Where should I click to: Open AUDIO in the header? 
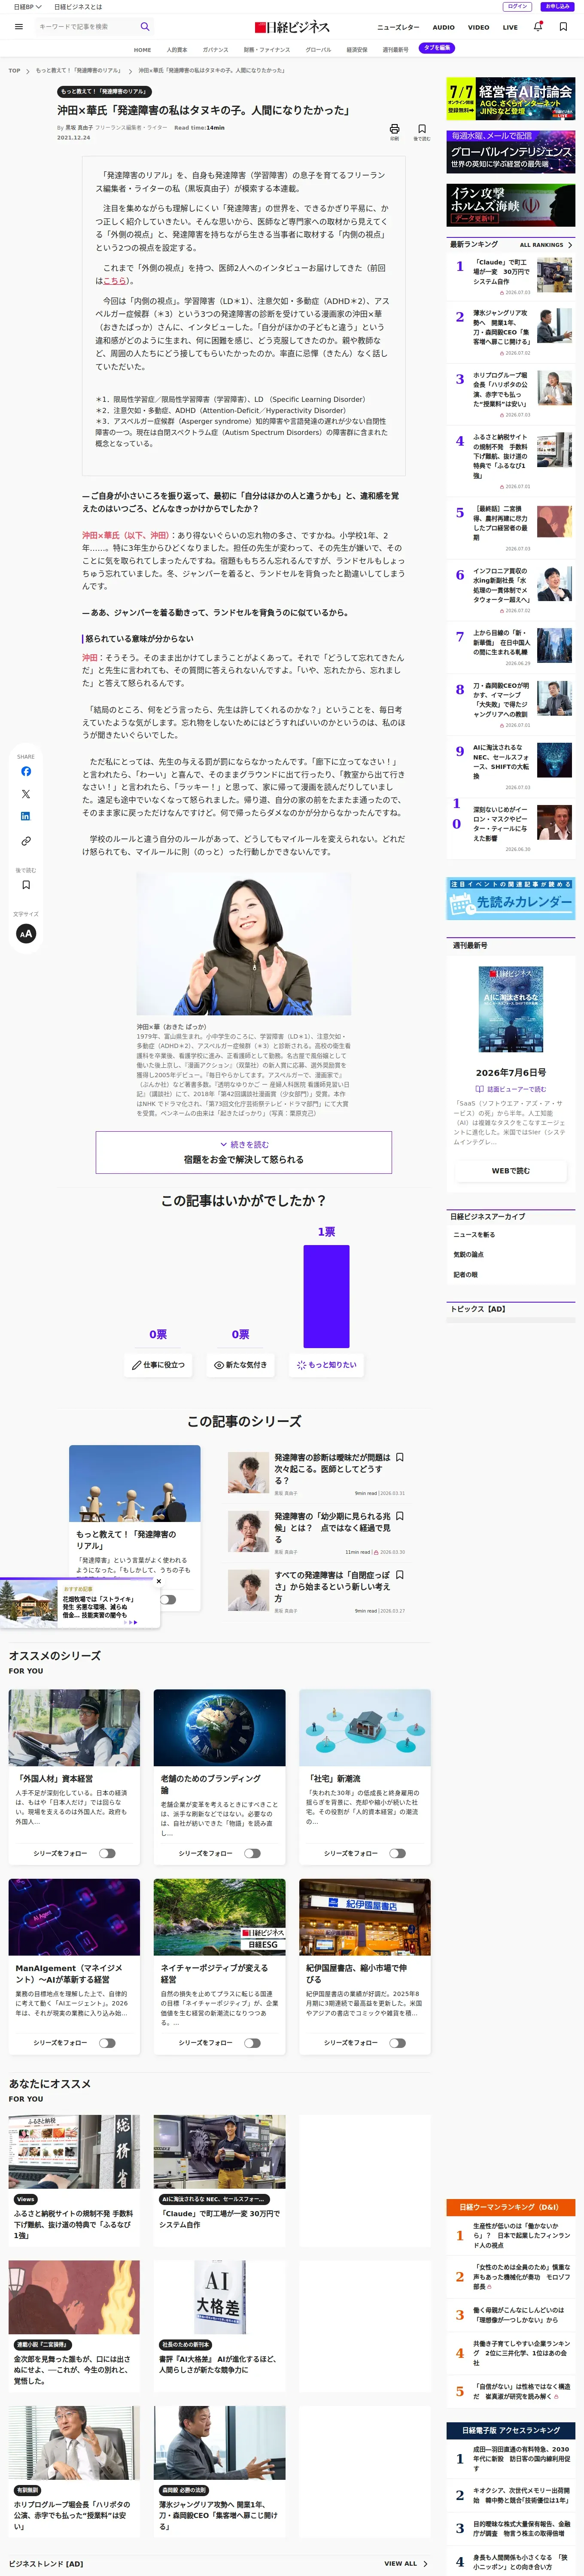pos(443,27)
